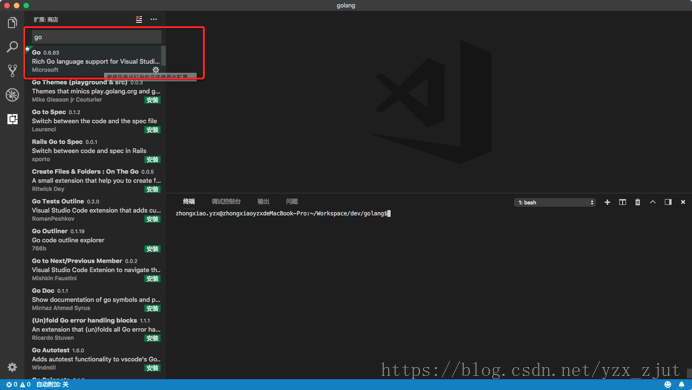Close the terminal panel
Image resolution: width=692 pixels, height=390 pixels.
[x=683, y=202]
